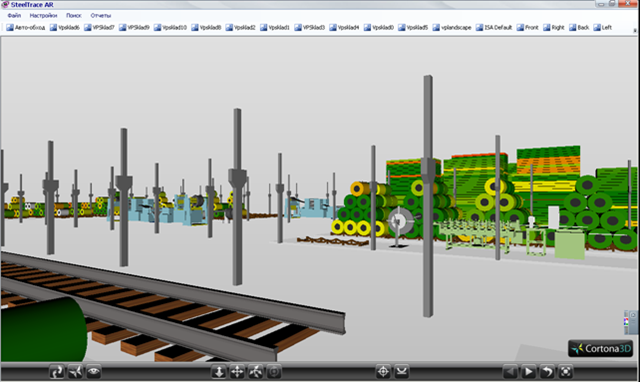Switch to the Front viewpoint
The height and width of the screenshot is (382, 640).
pos(527,27)
